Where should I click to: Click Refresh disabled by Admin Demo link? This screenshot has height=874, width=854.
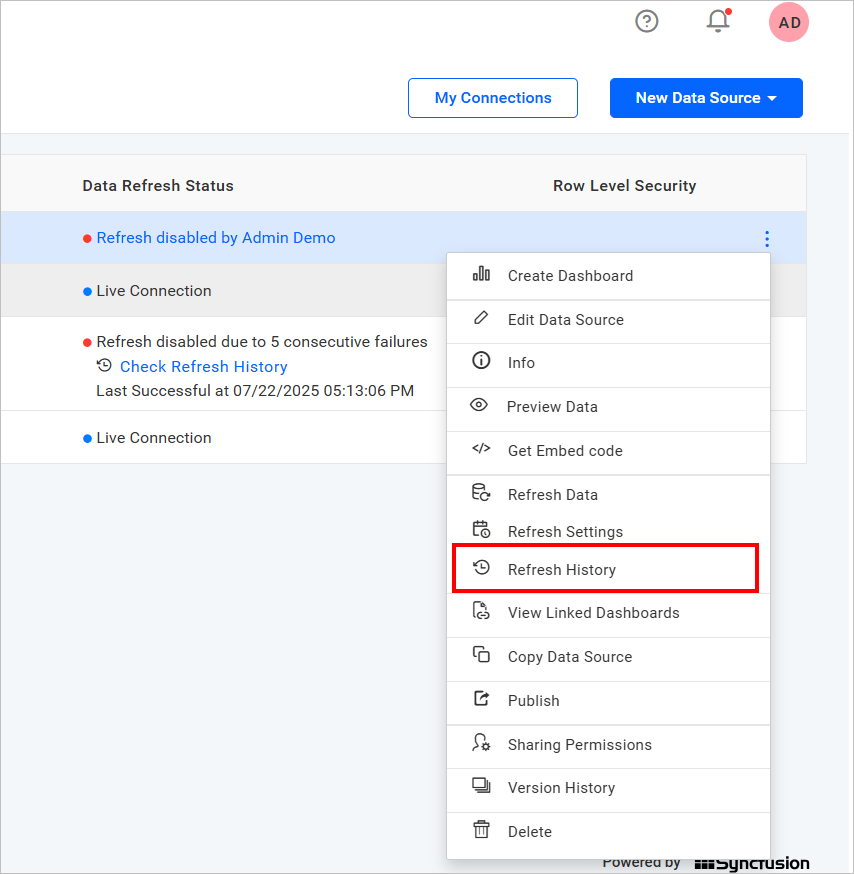pos(216,238)
